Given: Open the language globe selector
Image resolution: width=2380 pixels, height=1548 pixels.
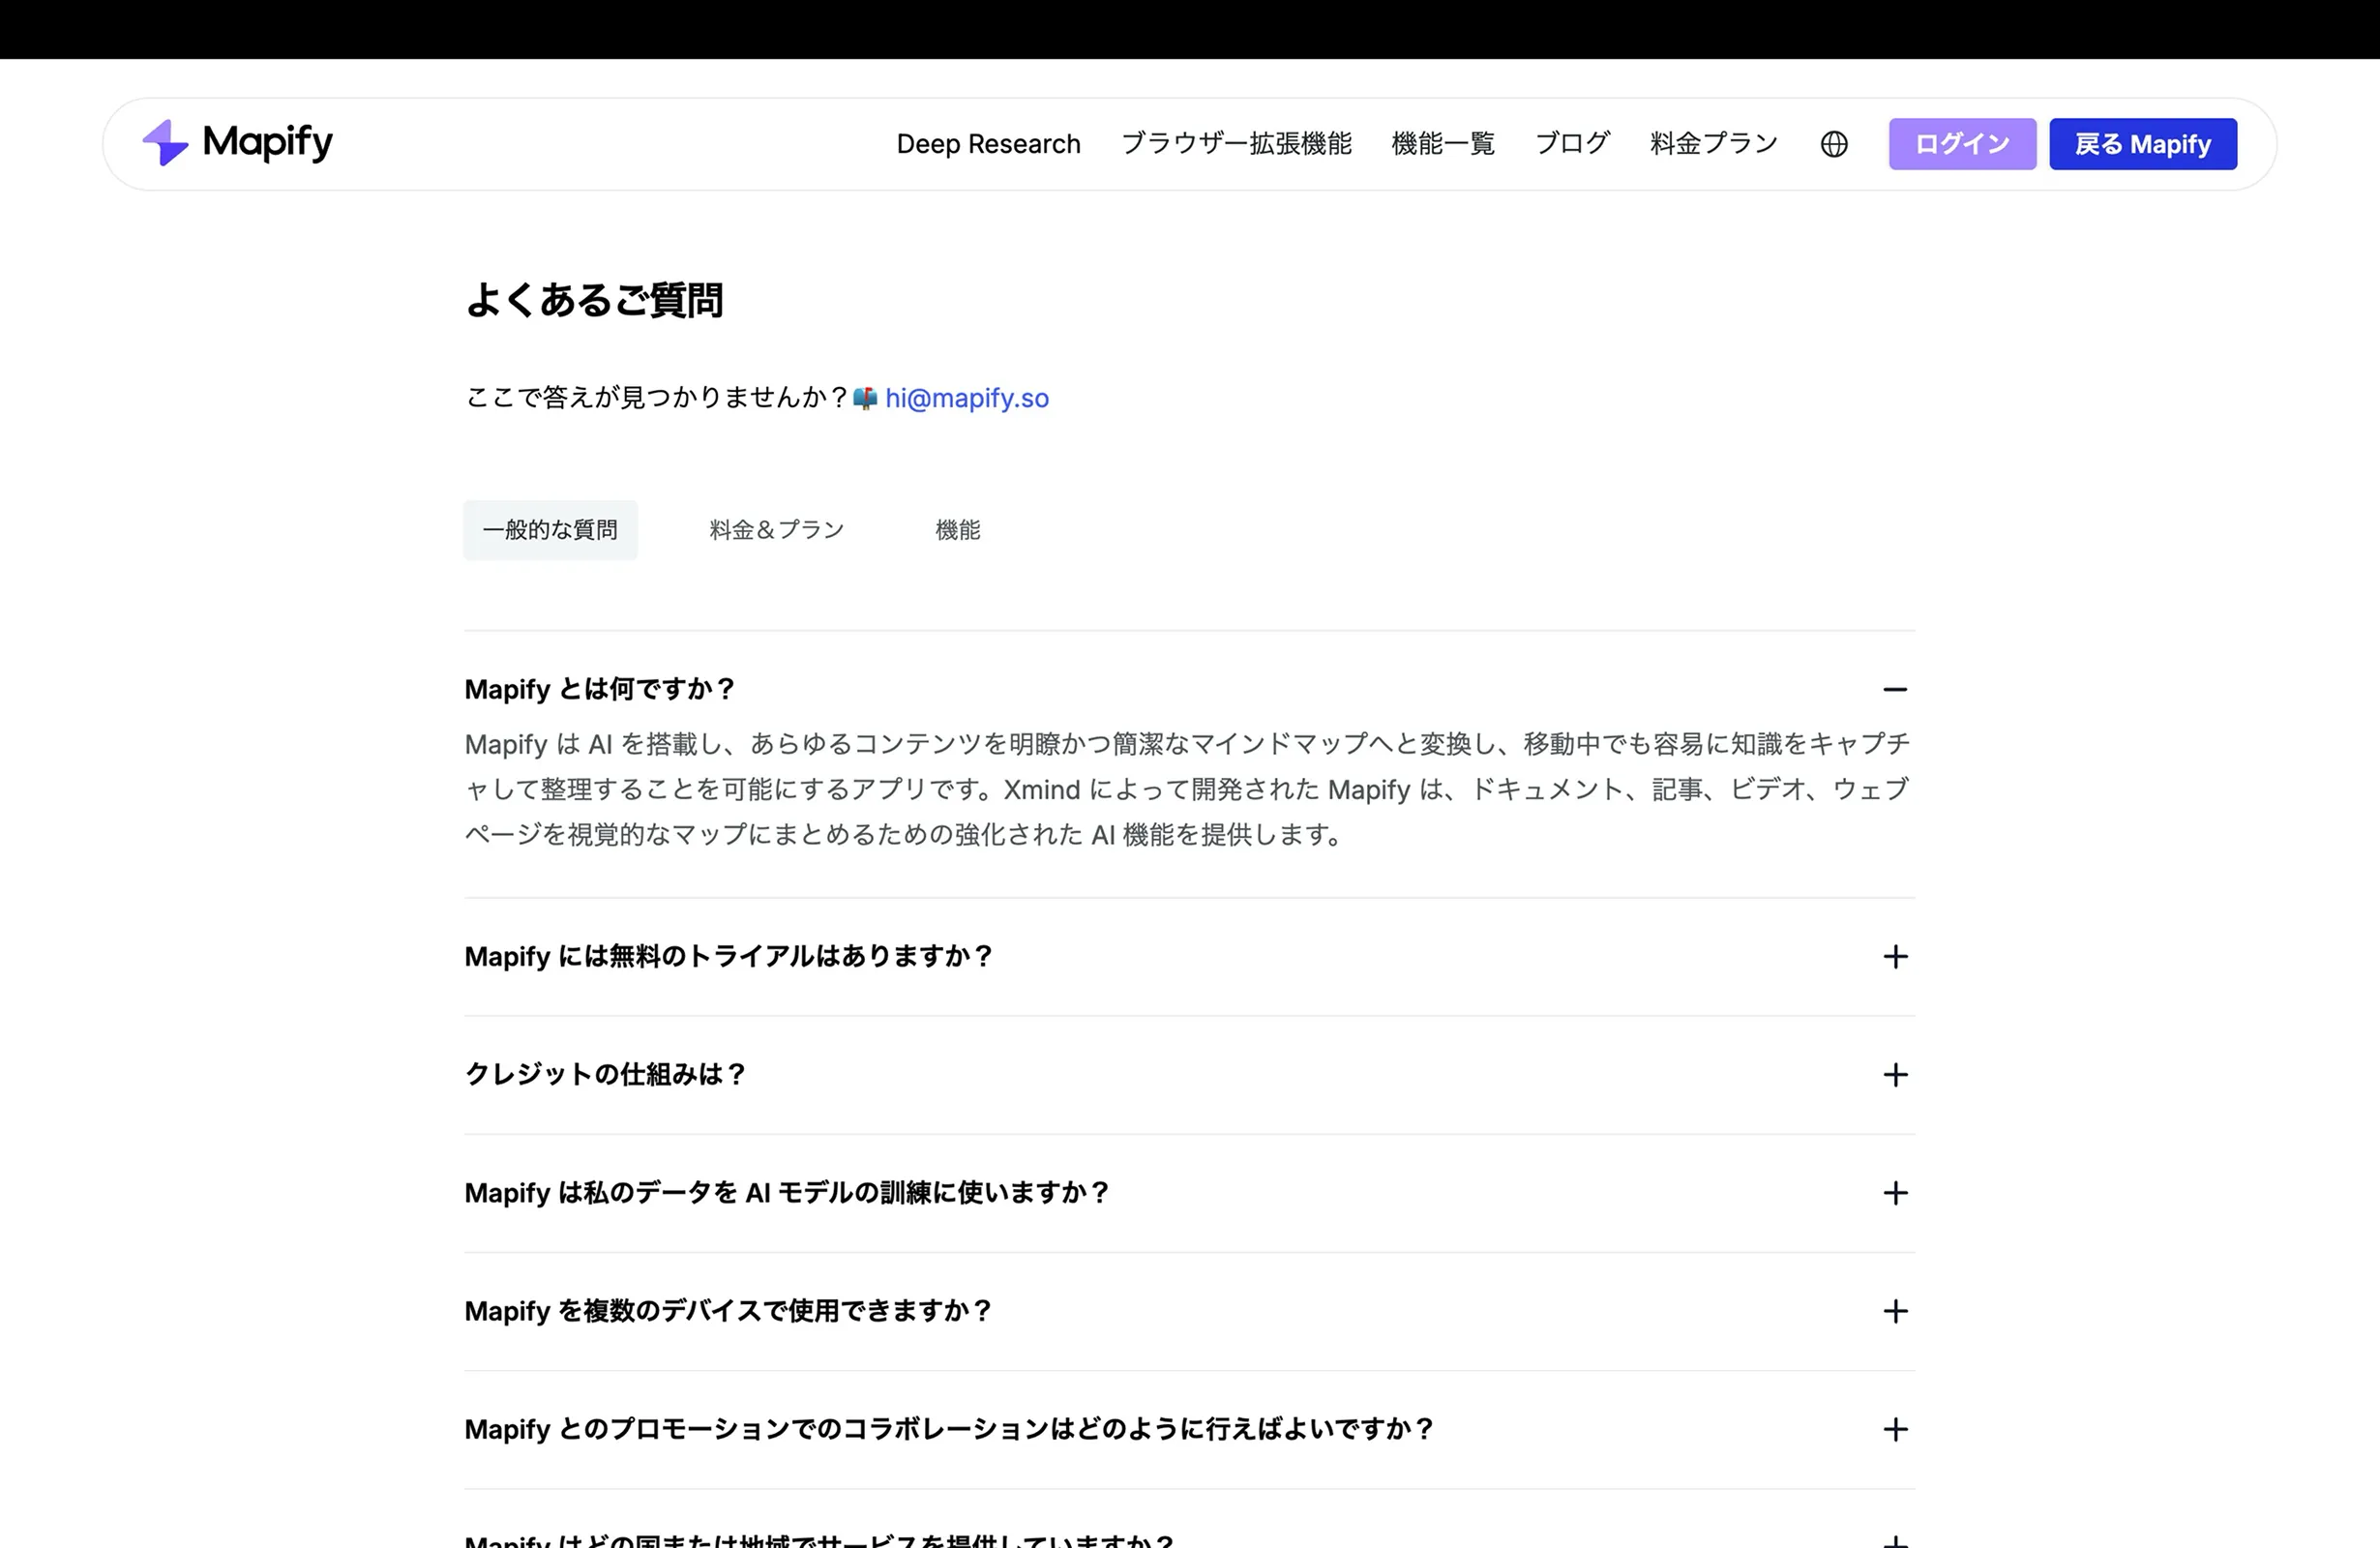Looking at the screenshot, I should pyautogui.click(x=1833, y=144).
